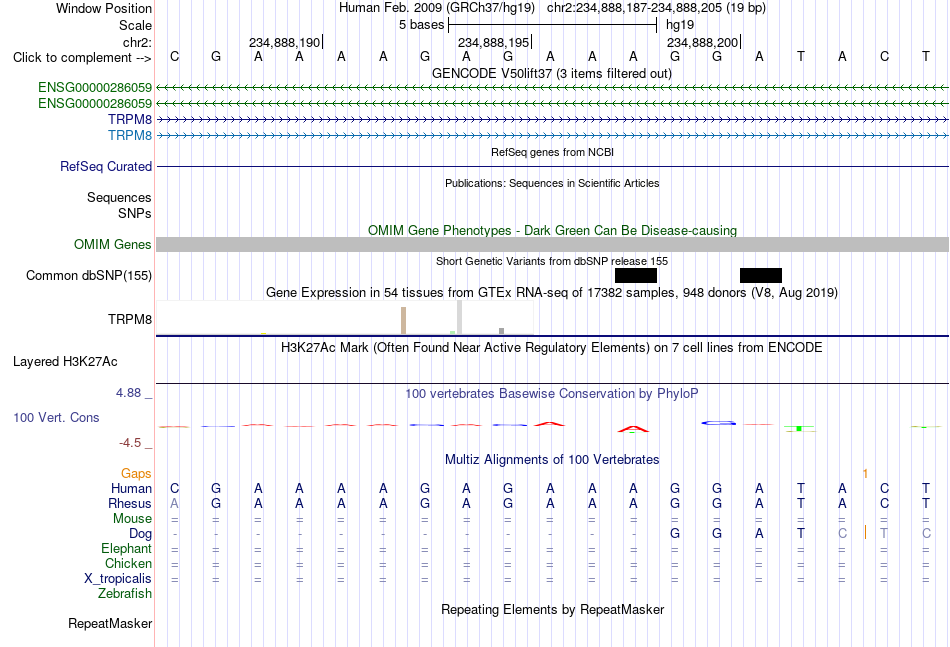Open the 100 Vert. Cons label

pyautogui.click(x=56, y=417)
